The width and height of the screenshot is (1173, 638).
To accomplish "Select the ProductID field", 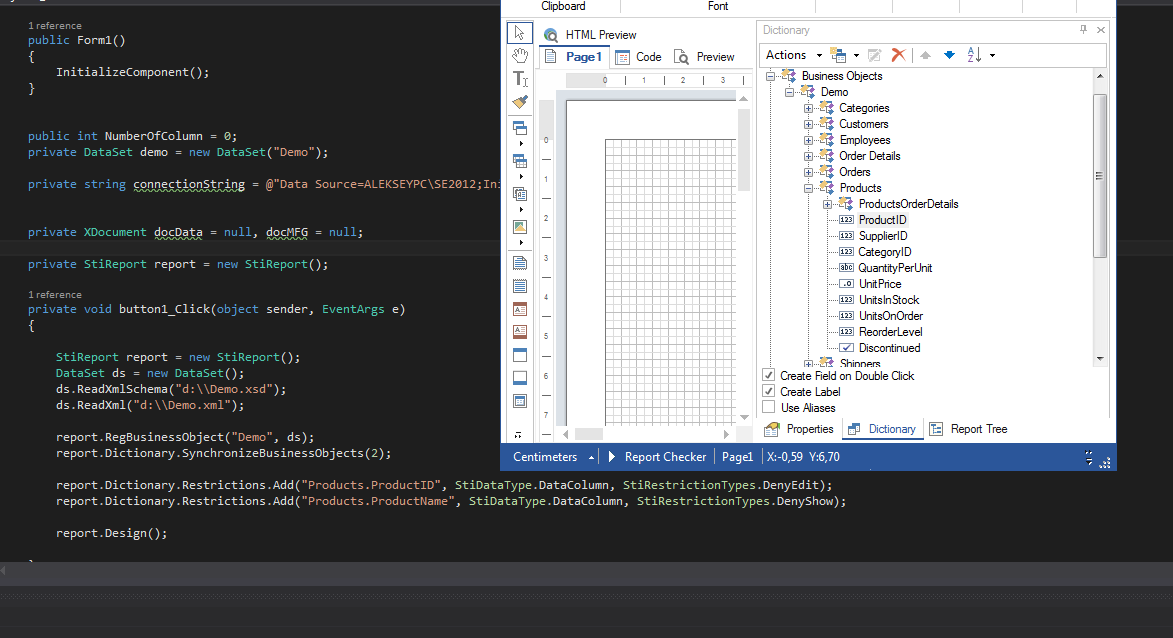I will (x=882, y=220).
